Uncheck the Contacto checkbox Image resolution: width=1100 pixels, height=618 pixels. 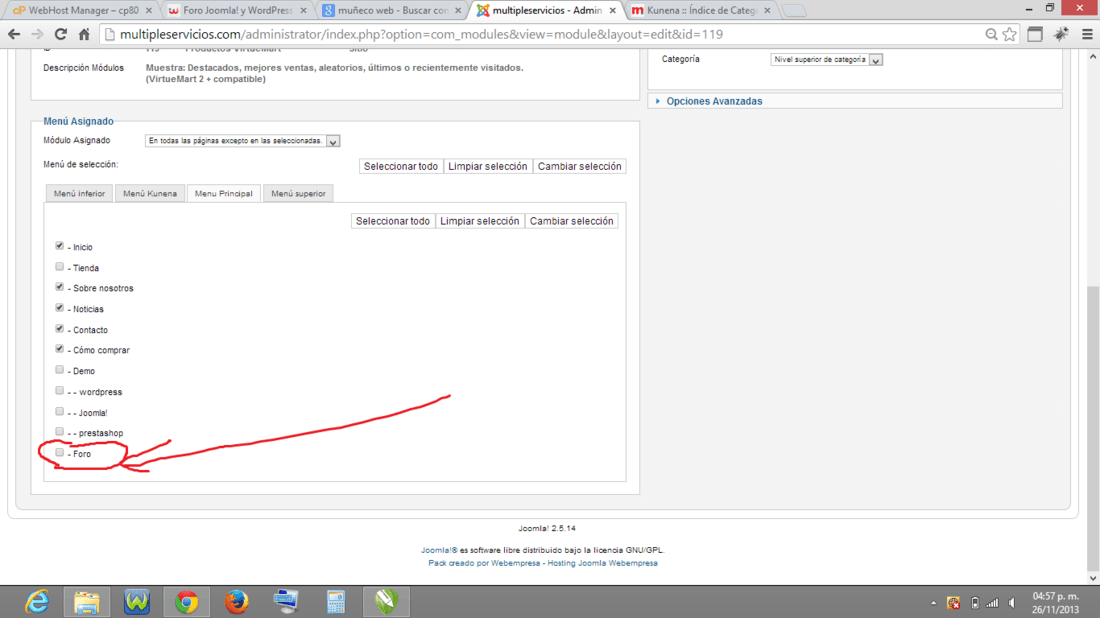click(x=60, y=328)
